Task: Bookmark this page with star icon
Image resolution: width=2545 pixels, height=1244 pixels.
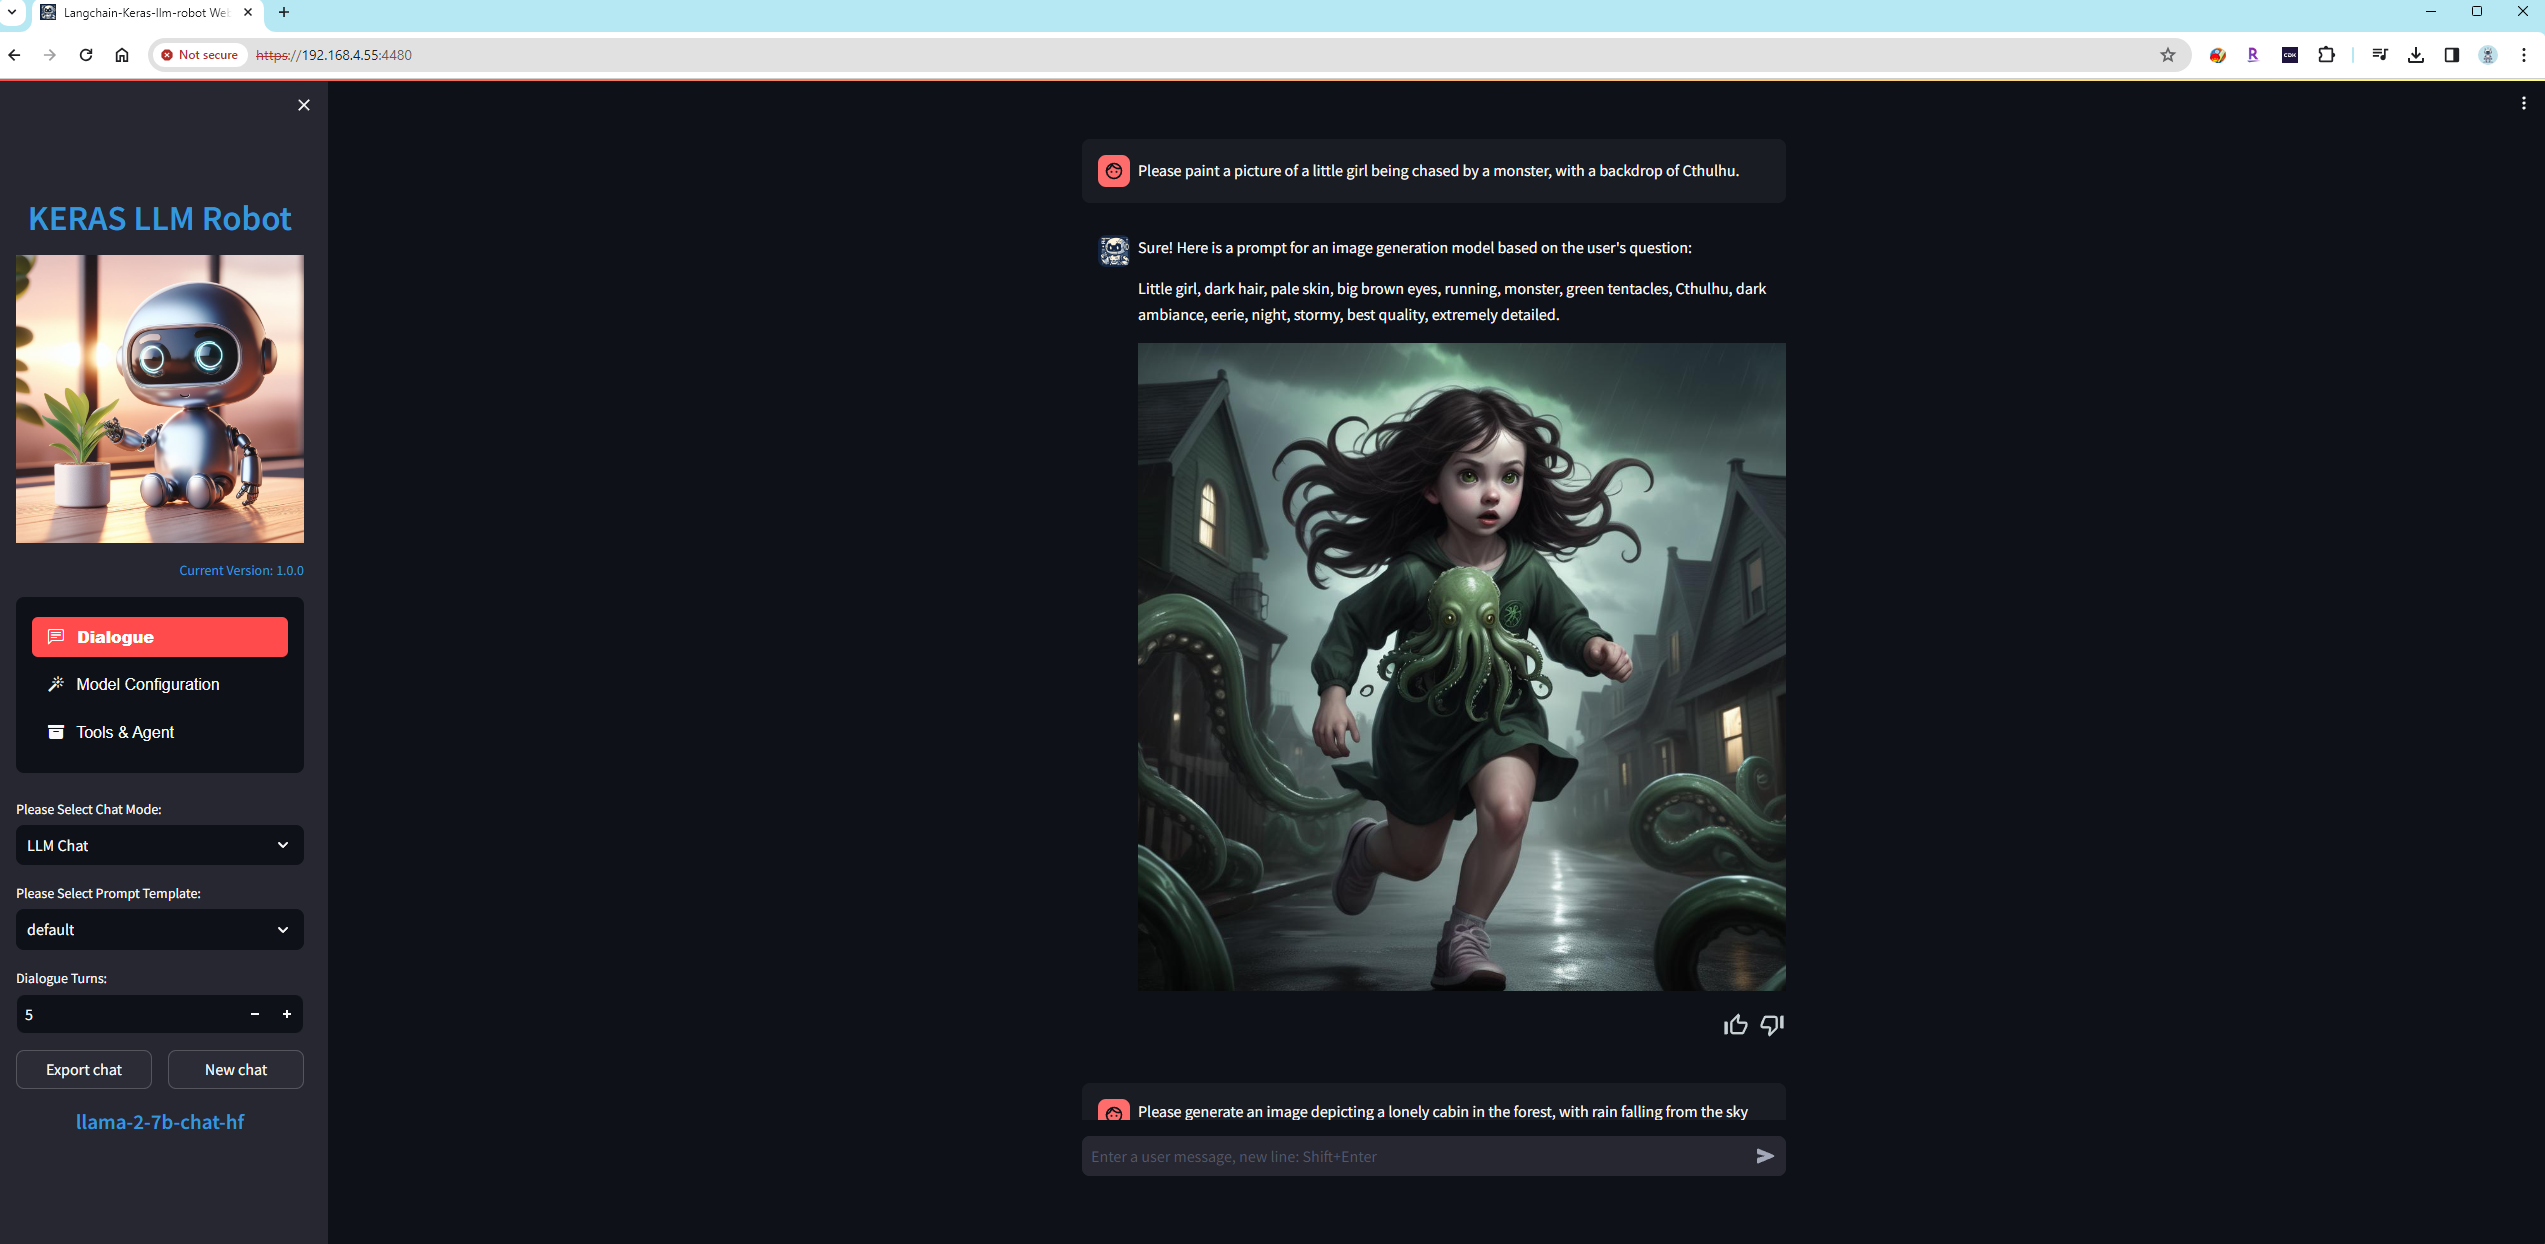Action: [x=2167, y=55]
